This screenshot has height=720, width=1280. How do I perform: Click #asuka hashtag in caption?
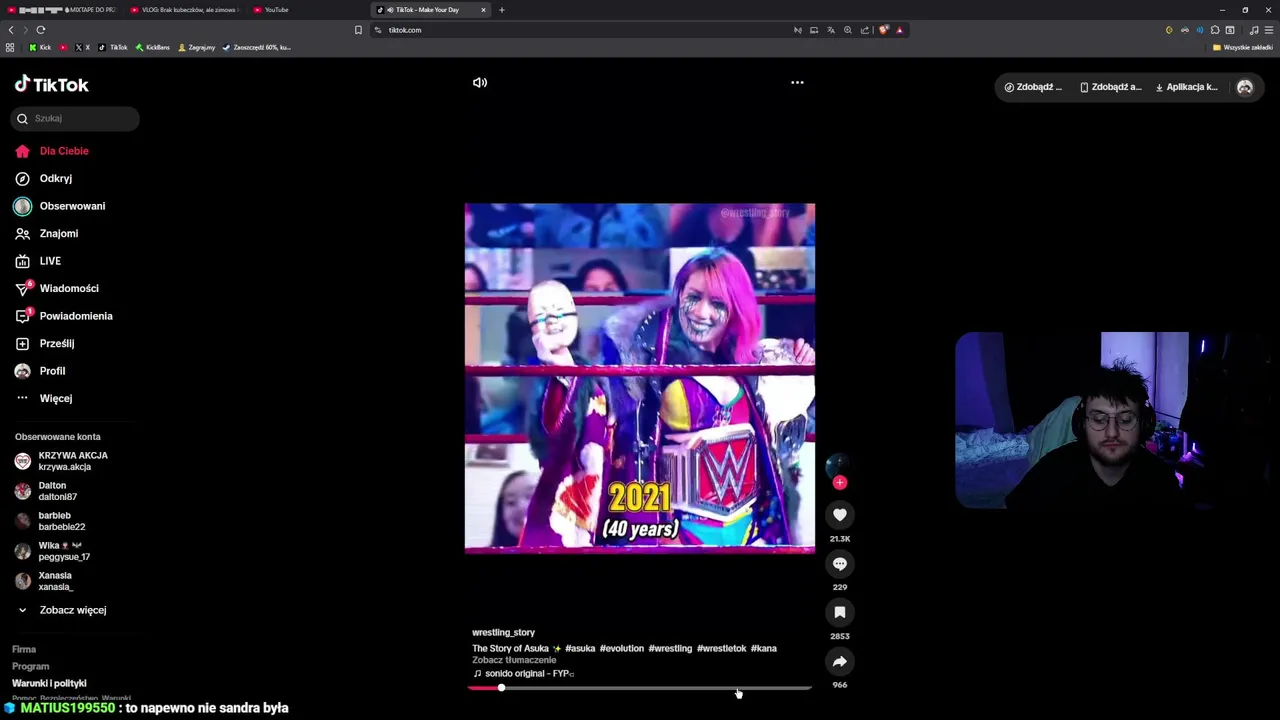(x=580, y=648)
